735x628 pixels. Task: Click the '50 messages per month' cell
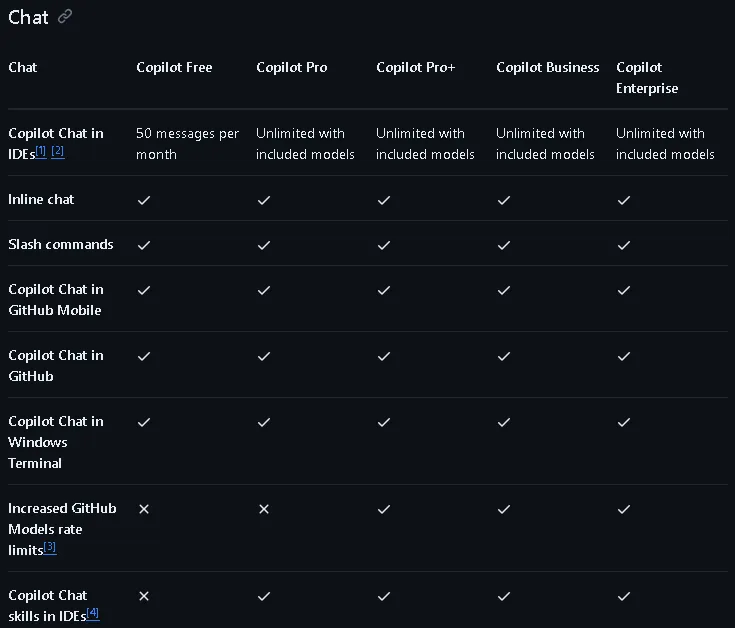188,144
